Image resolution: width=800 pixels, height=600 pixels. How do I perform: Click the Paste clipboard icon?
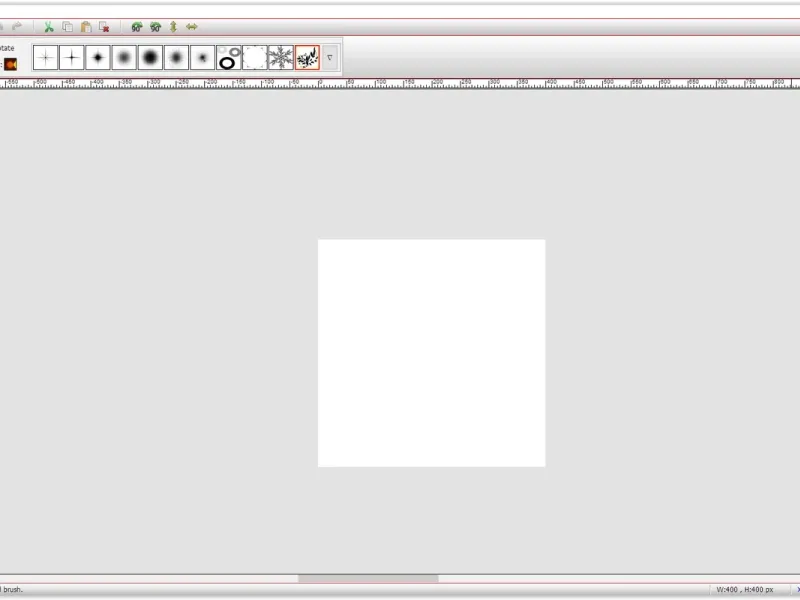pos(86,27)
